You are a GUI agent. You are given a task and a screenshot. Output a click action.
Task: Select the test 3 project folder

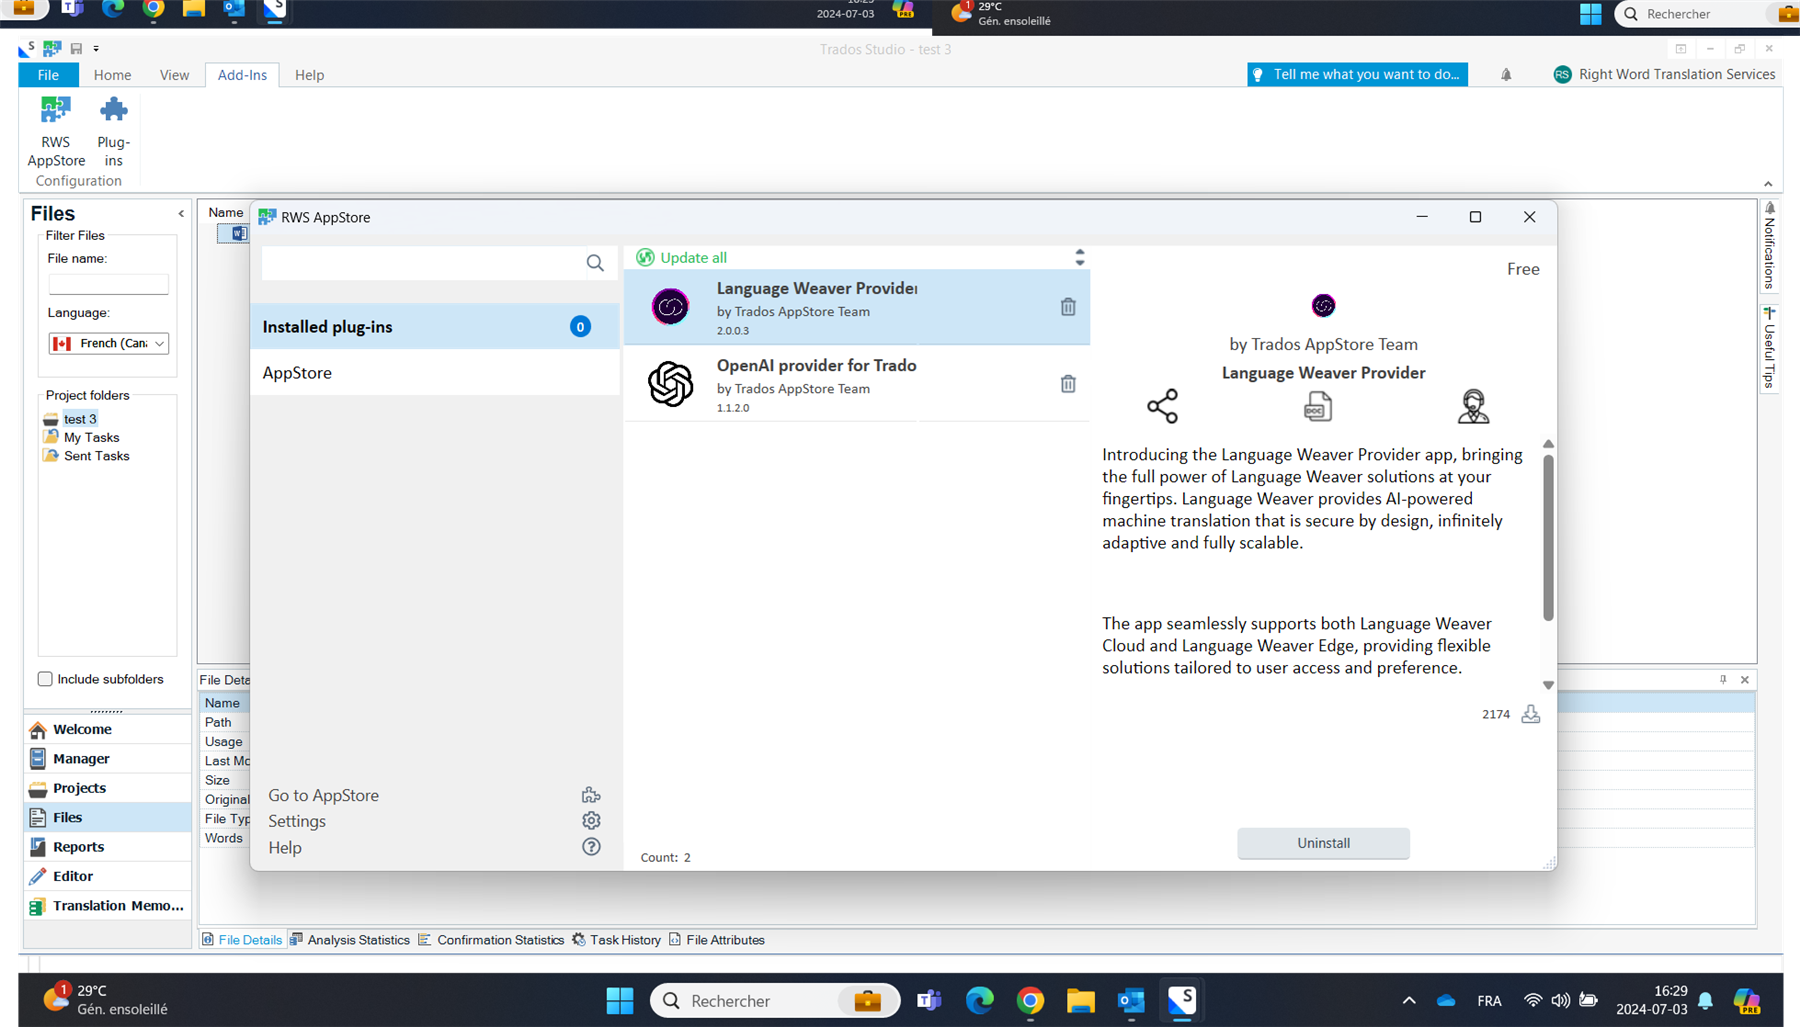[x=80, y=419]
